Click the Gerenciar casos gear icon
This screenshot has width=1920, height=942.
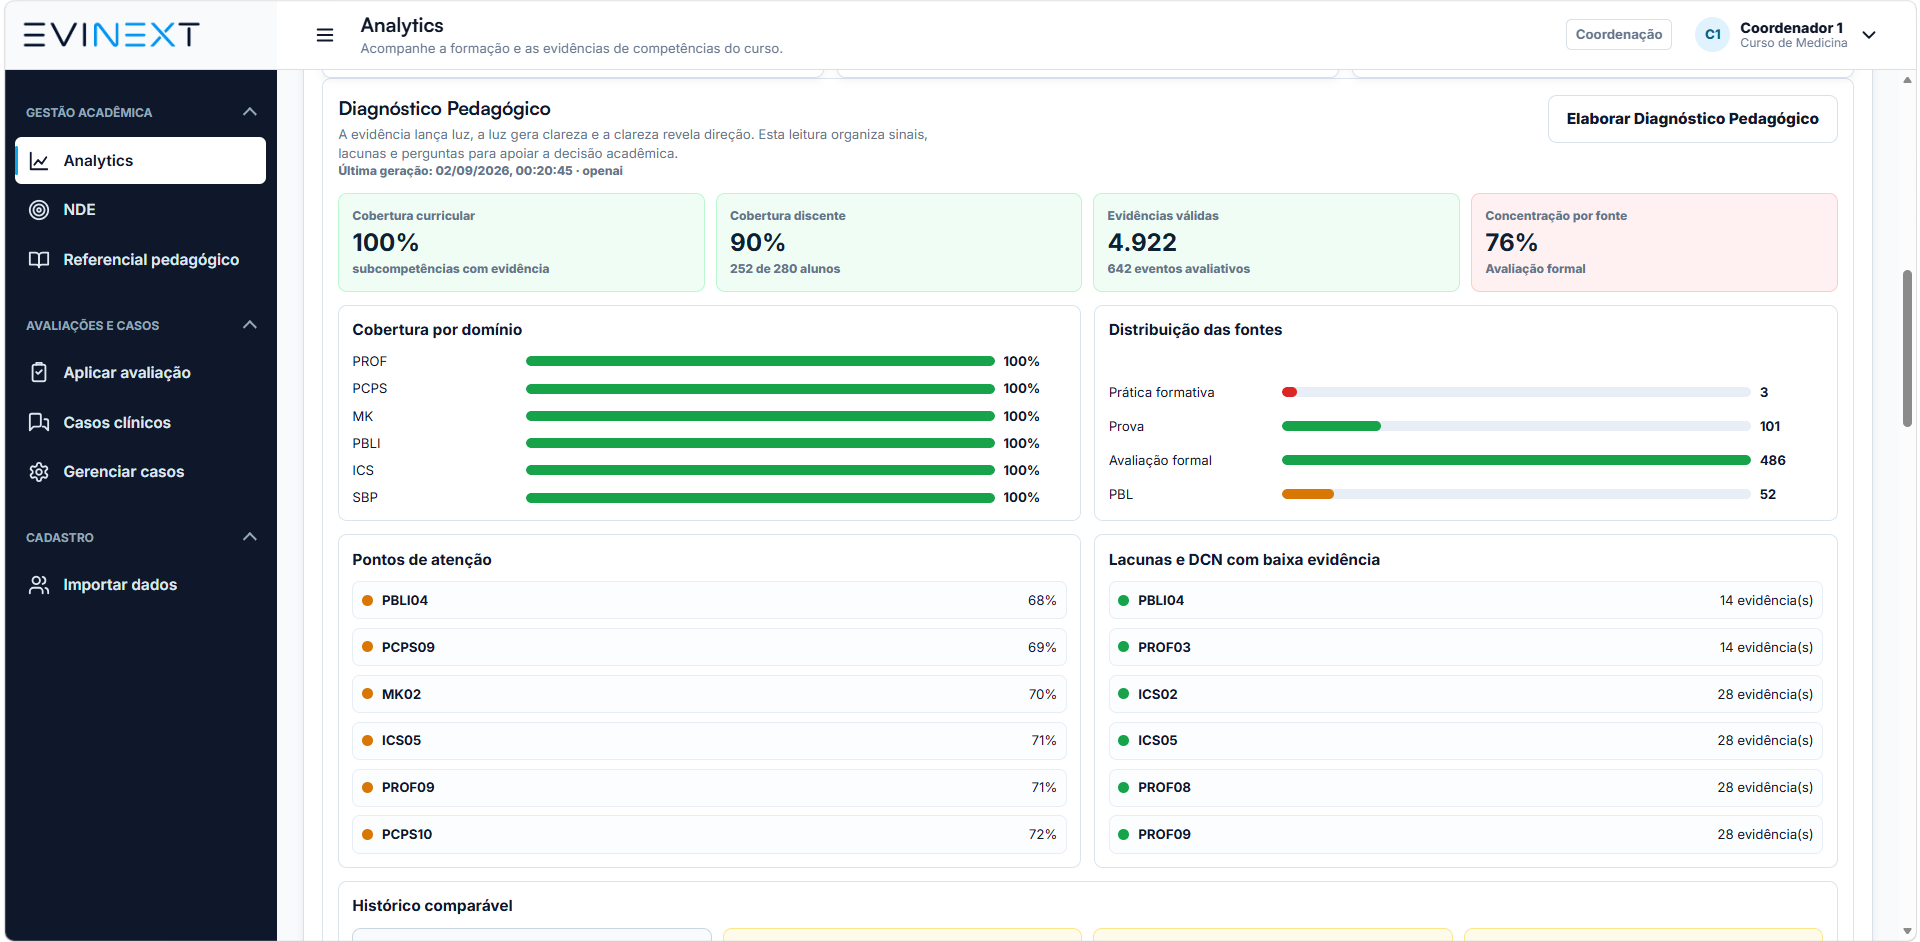(x=39, y=472)
